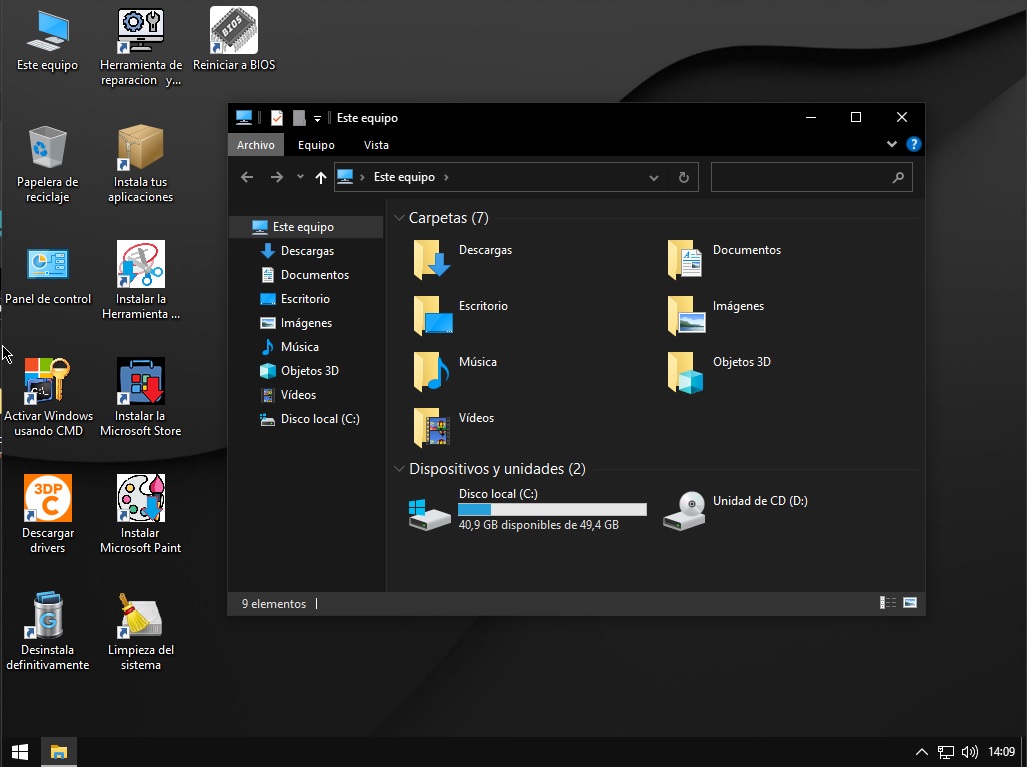Select the Unidad de CD (D:) drive
Viewport: 1027px width, 767px height.
pos(735,511)
